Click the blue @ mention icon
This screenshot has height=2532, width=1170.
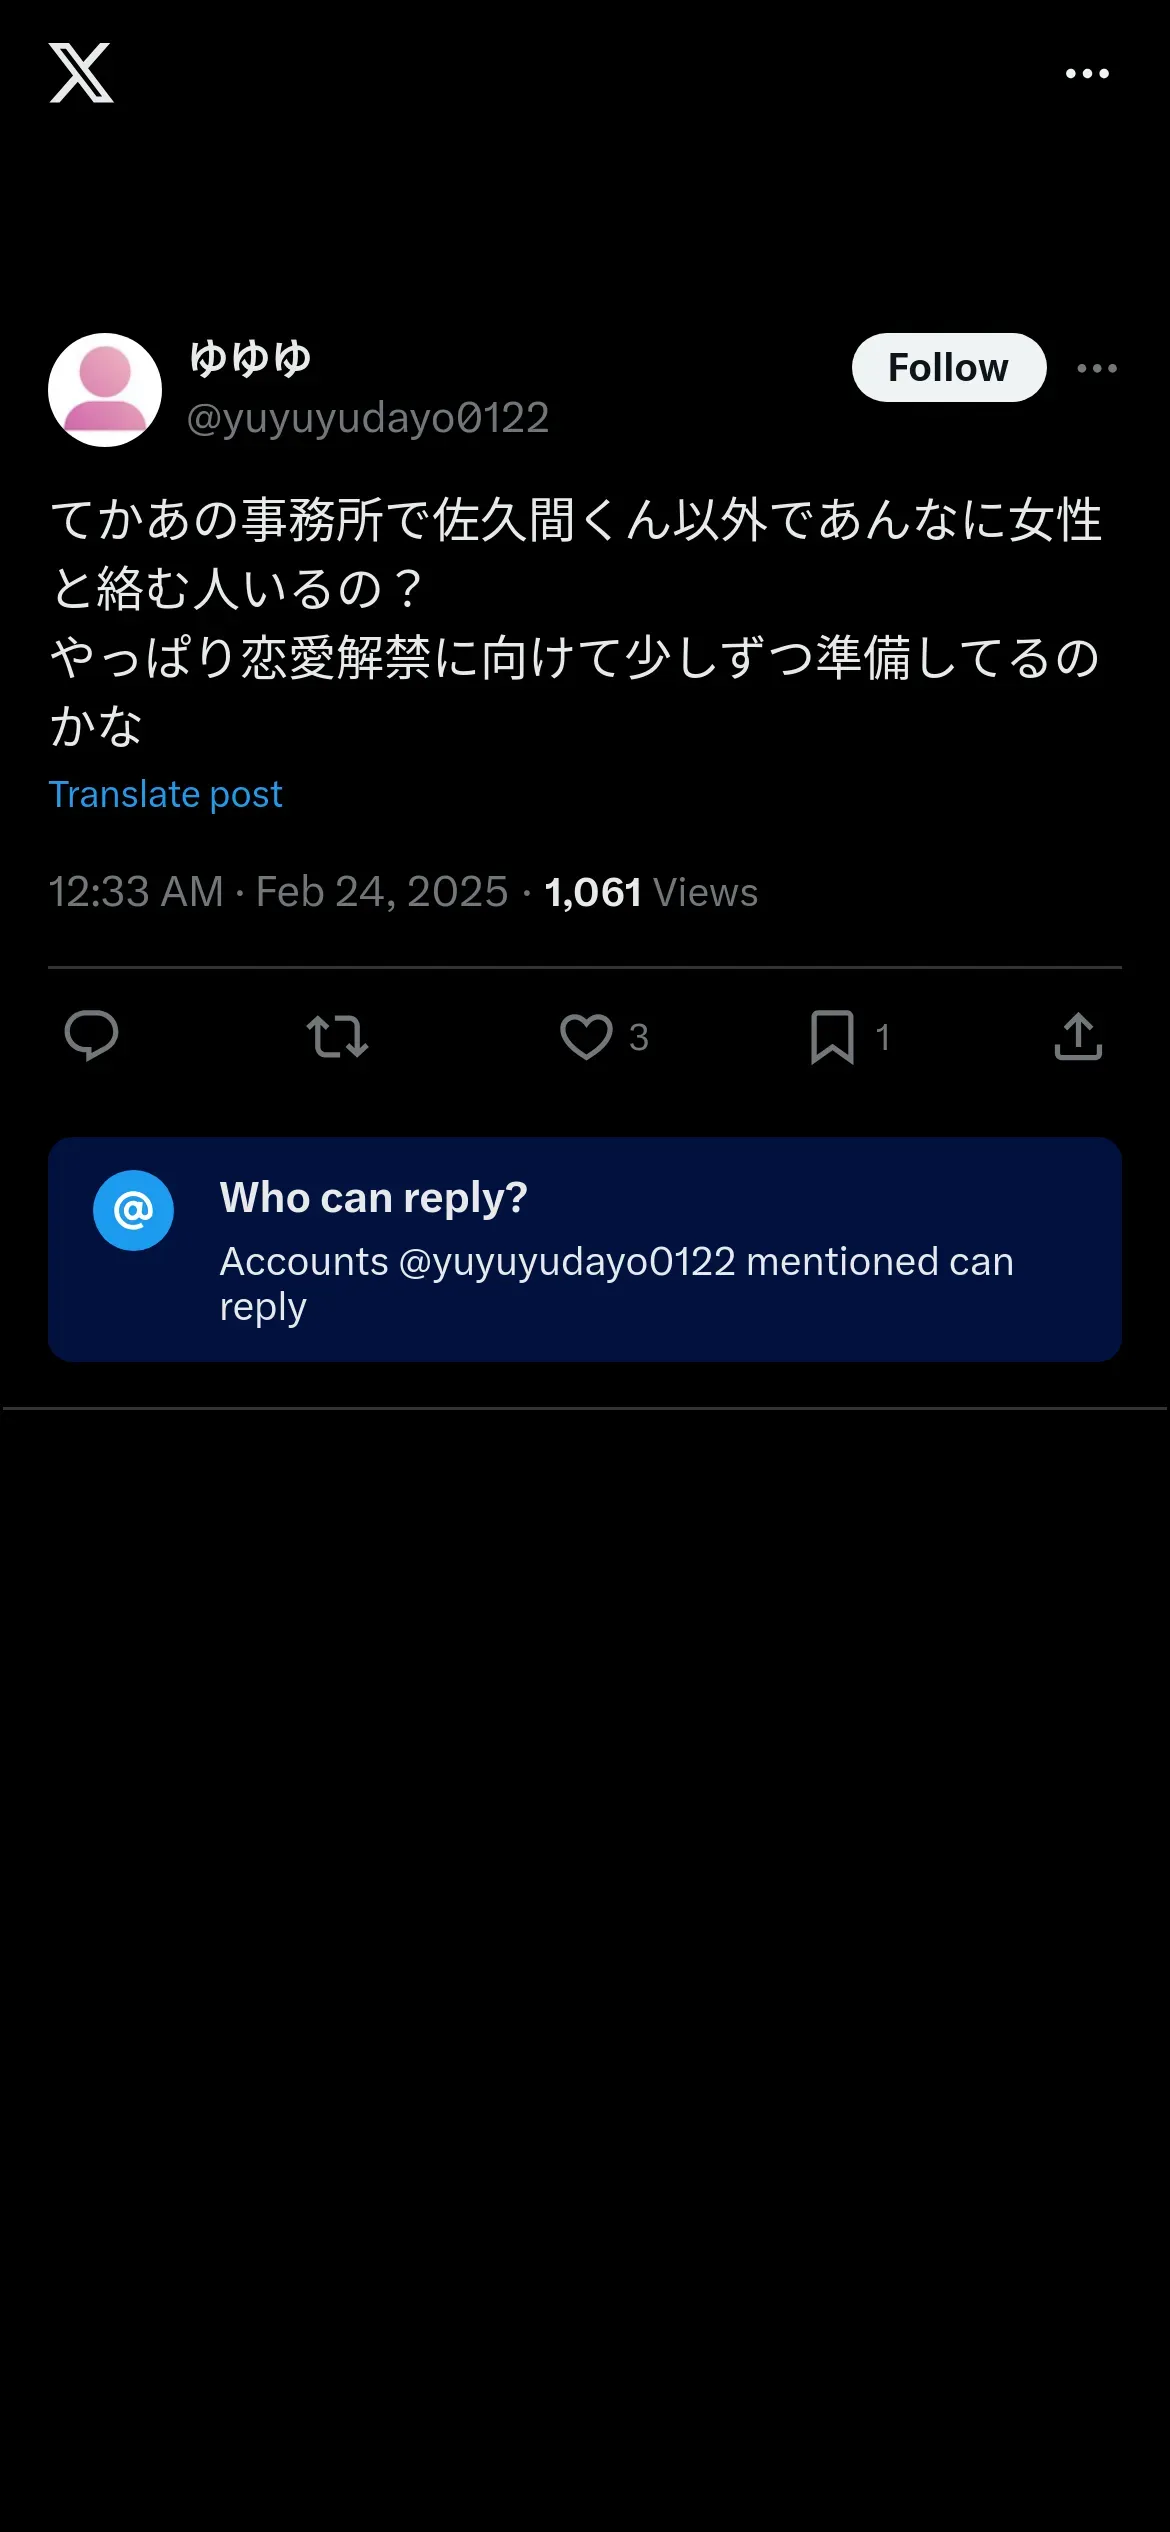click(133, 1211)
